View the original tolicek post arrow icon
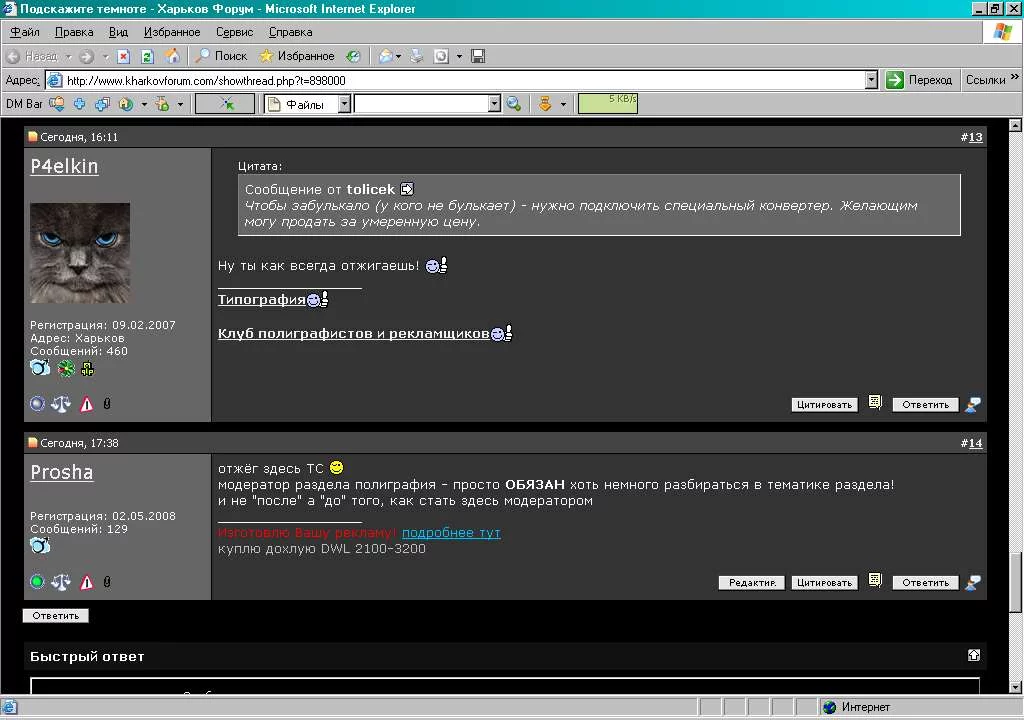The image size is (1024, 720). tap(407, 189)
